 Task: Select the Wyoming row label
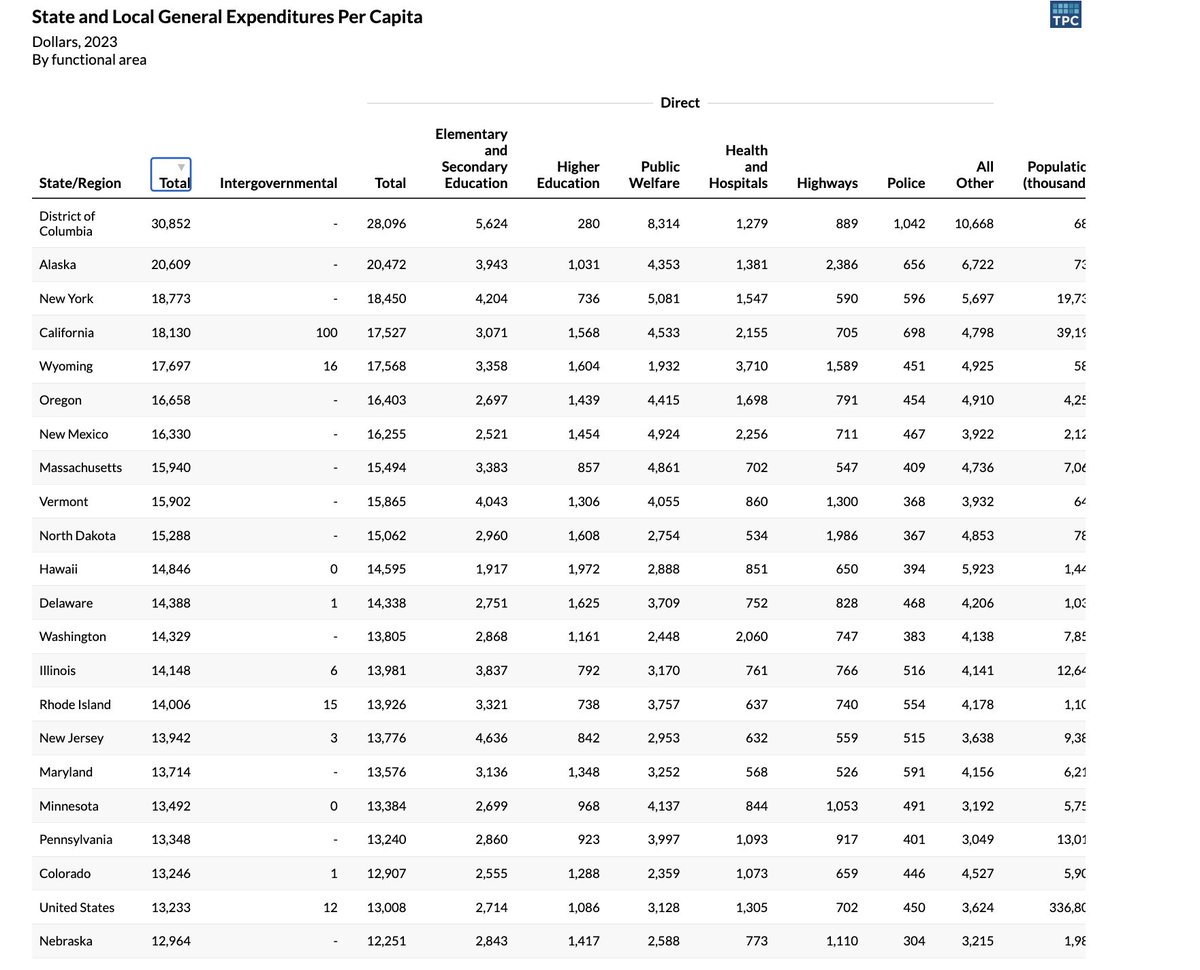point(66,366)
